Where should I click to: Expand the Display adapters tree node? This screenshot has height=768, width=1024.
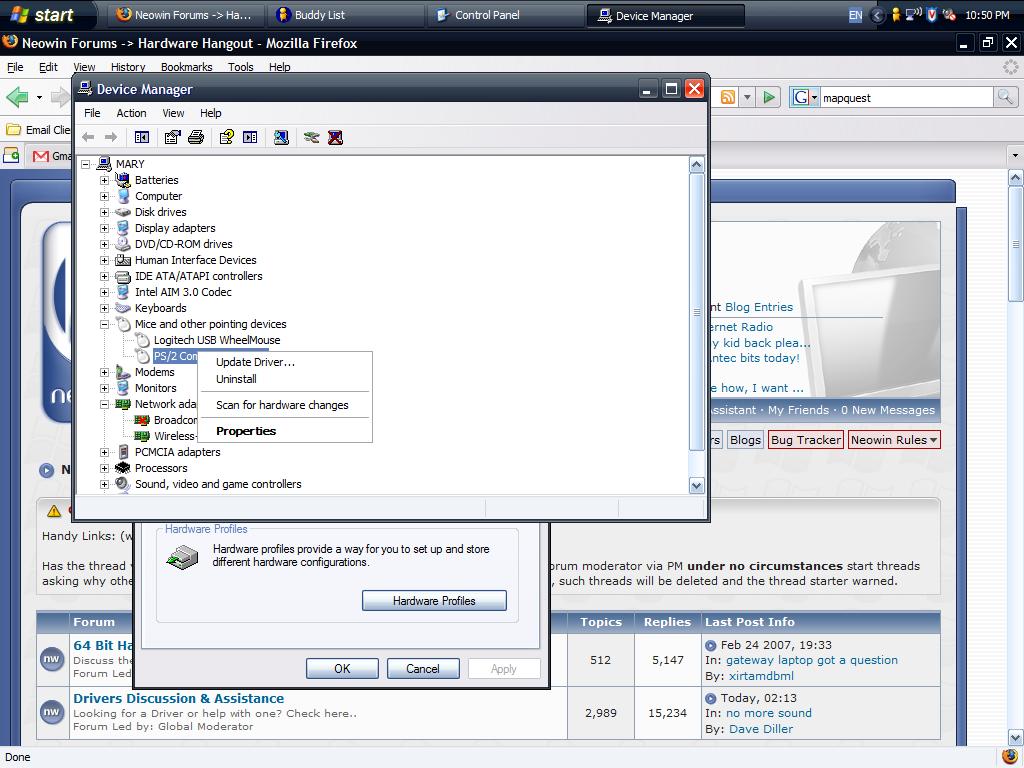point(104,228)
